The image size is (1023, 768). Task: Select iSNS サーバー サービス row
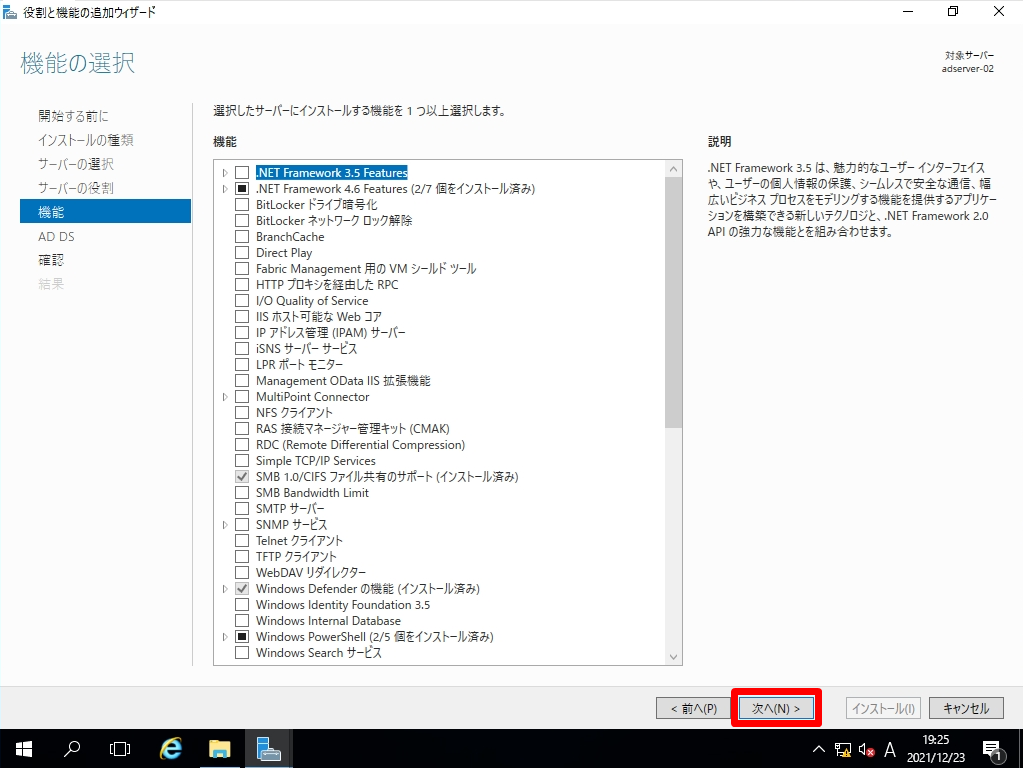[306, 349]
